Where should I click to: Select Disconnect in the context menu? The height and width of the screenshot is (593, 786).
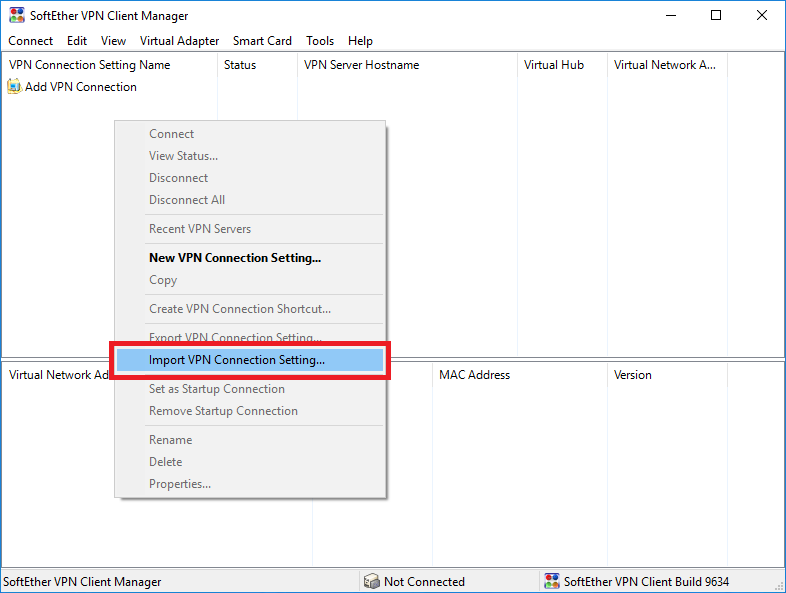click(250, 178)
